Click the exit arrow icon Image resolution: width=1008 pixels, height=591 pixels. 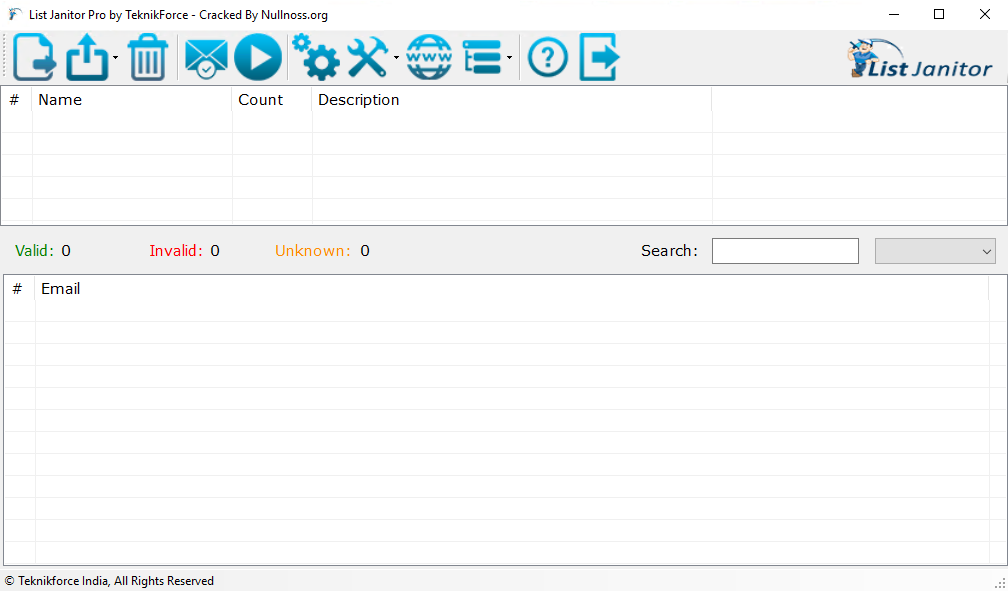[x=599, y=57]
